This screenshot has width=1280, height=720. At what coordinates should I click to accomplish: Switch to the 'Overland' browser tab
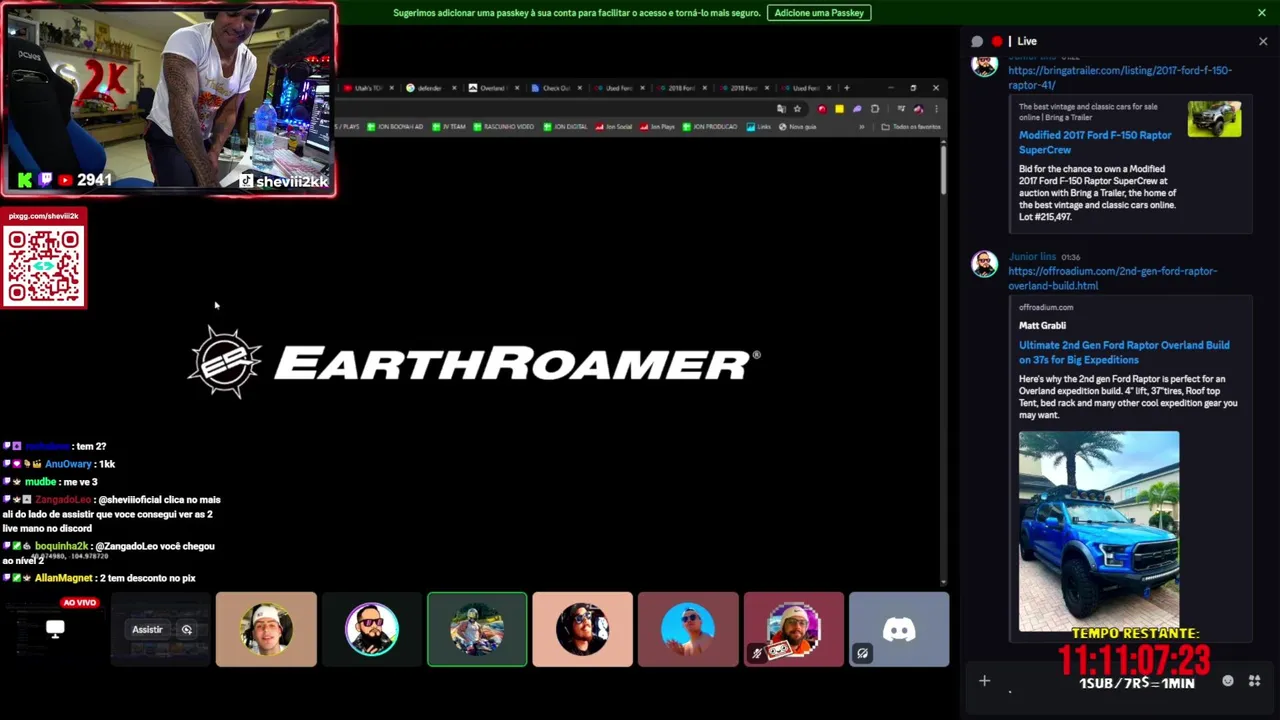[492, 88]
